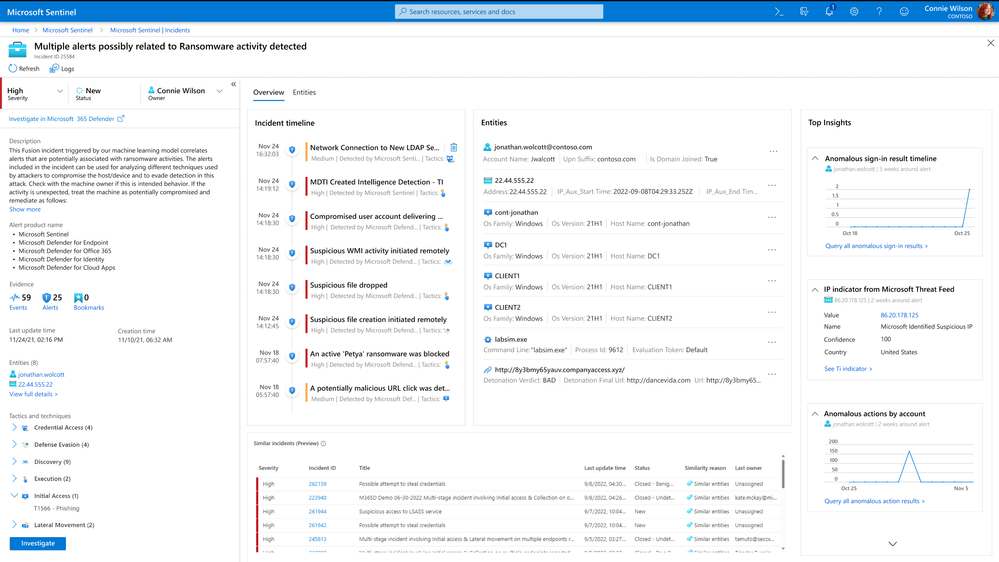Open Investigate in Microsoft 365 Defender link
Viewport: 999px width, 562px height.
66,119
